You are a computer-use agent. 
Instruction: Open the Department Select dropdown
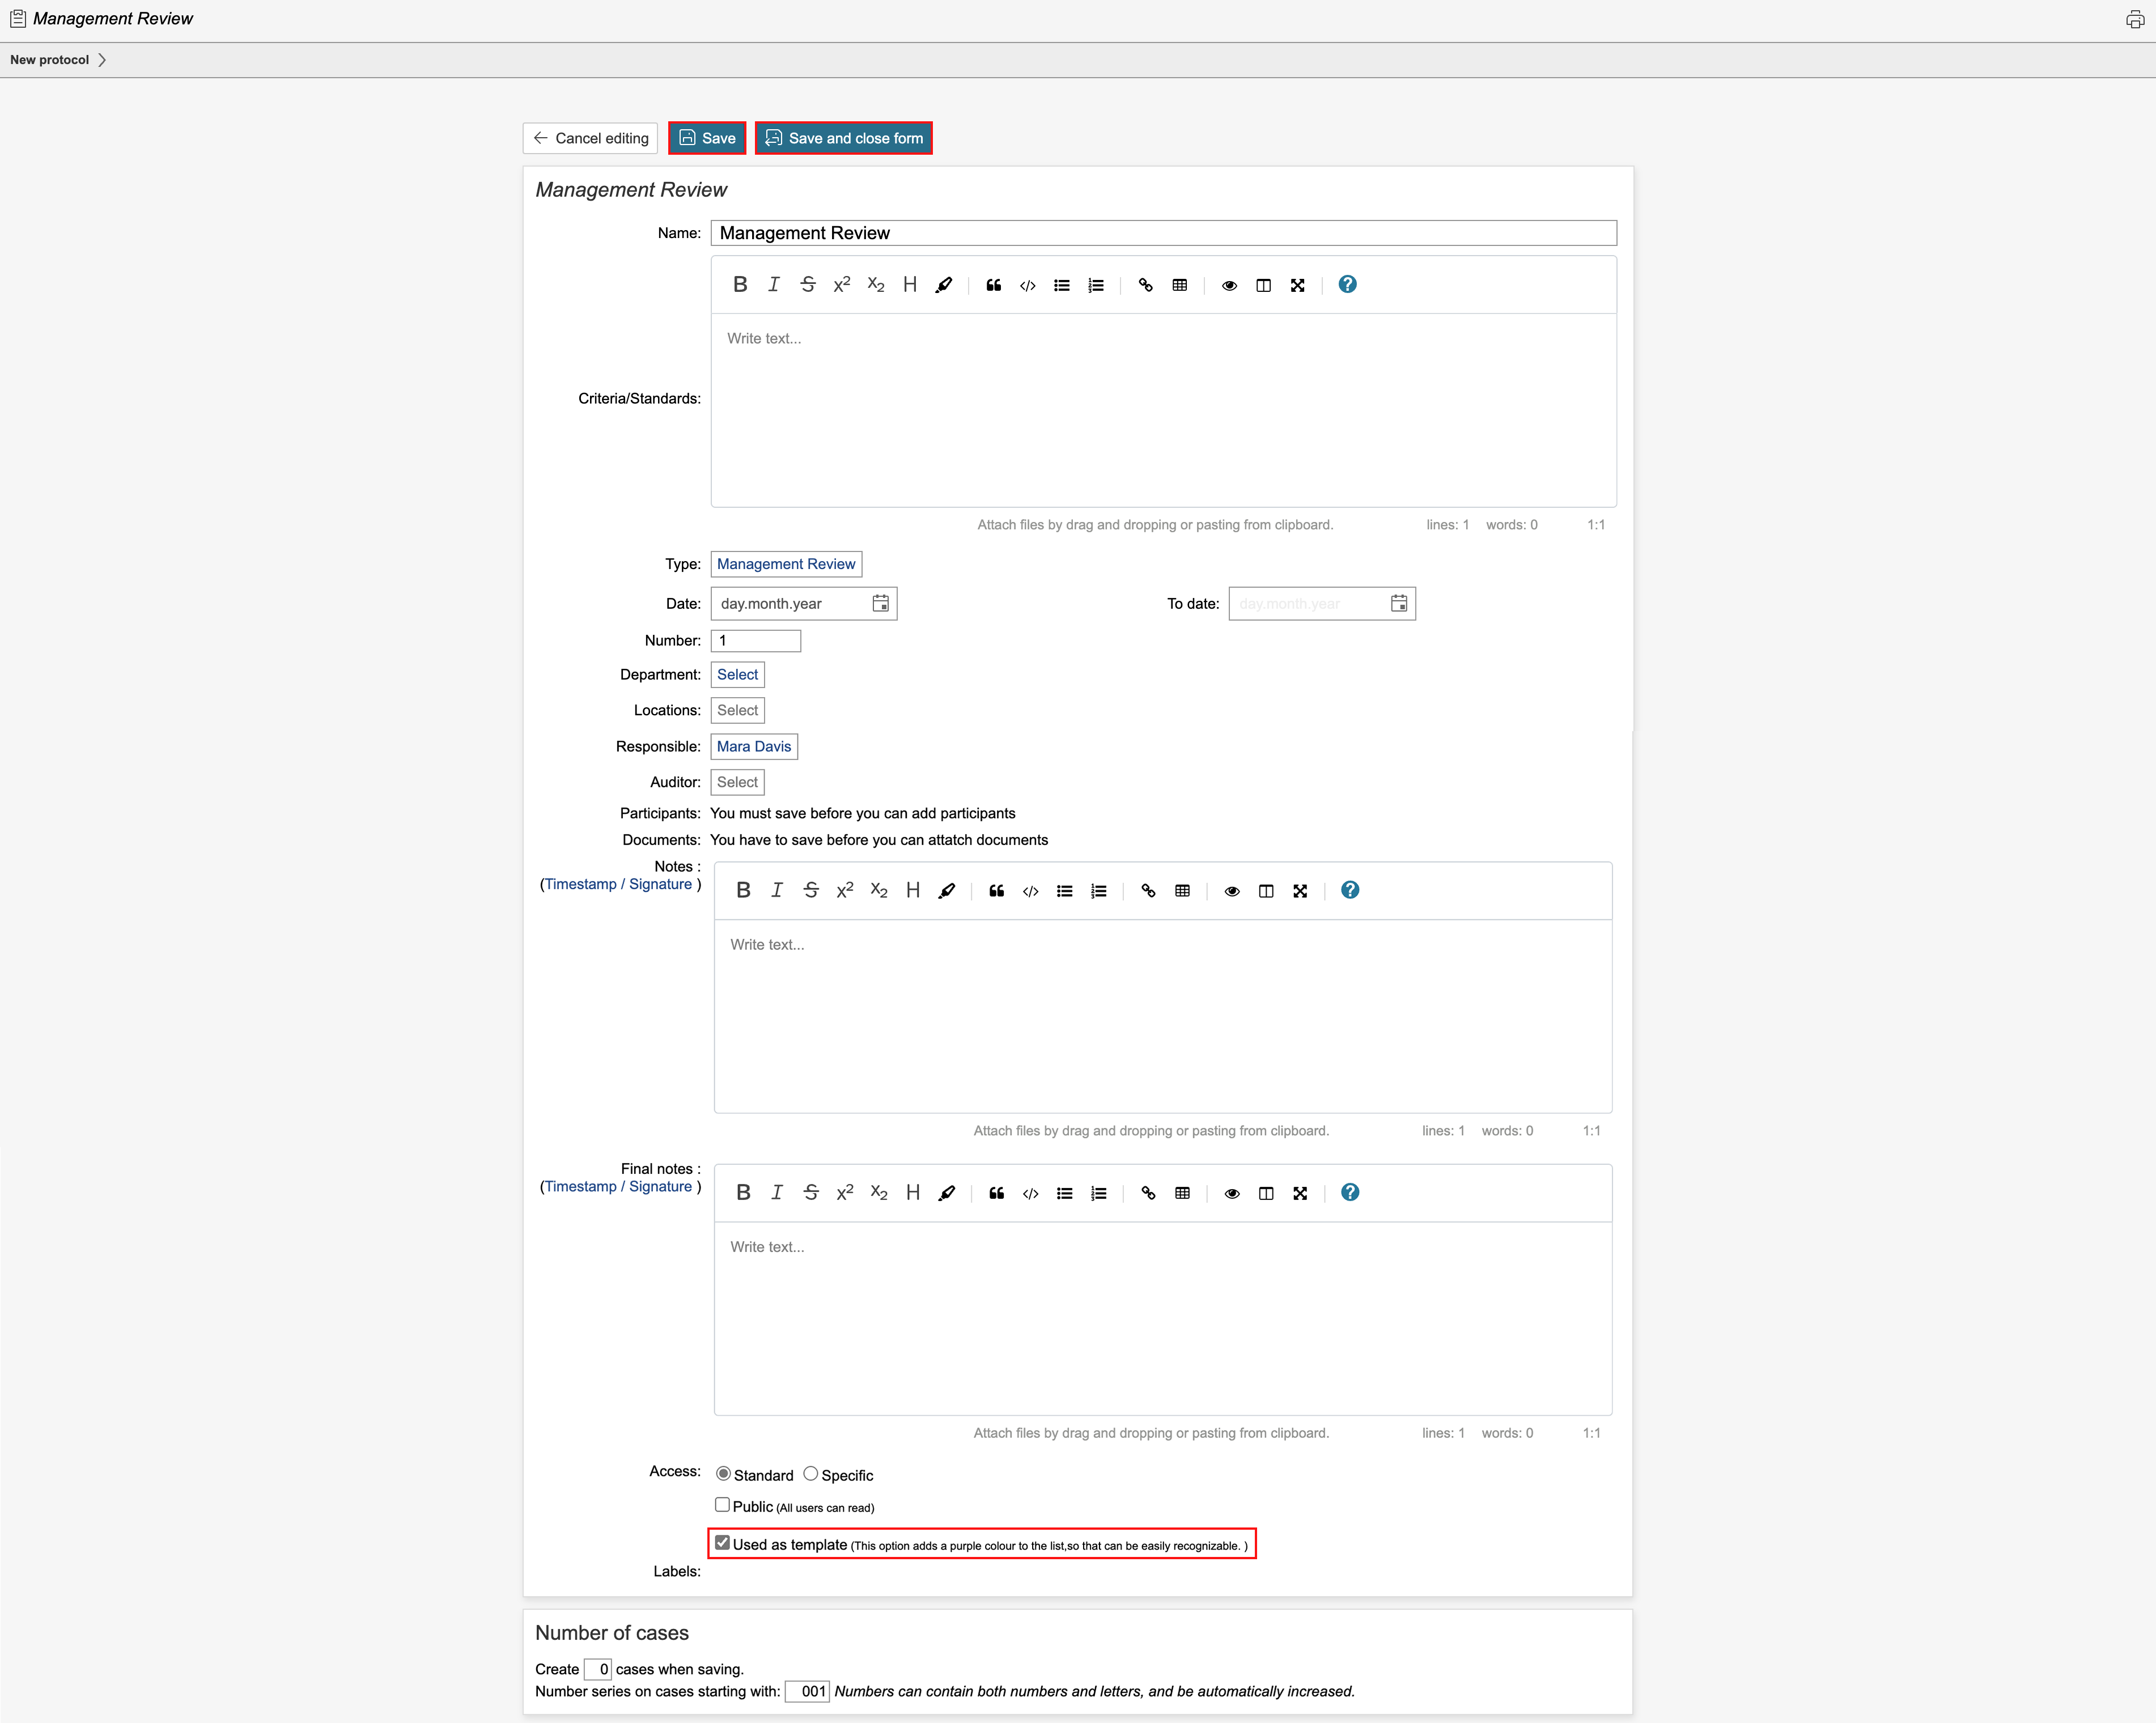click(737, 675)
